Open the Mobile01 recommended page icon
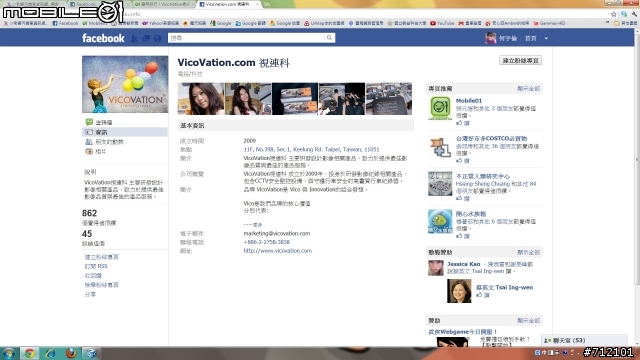The width and height of the screenshot is (640, 360). click(x=440, y=108)
